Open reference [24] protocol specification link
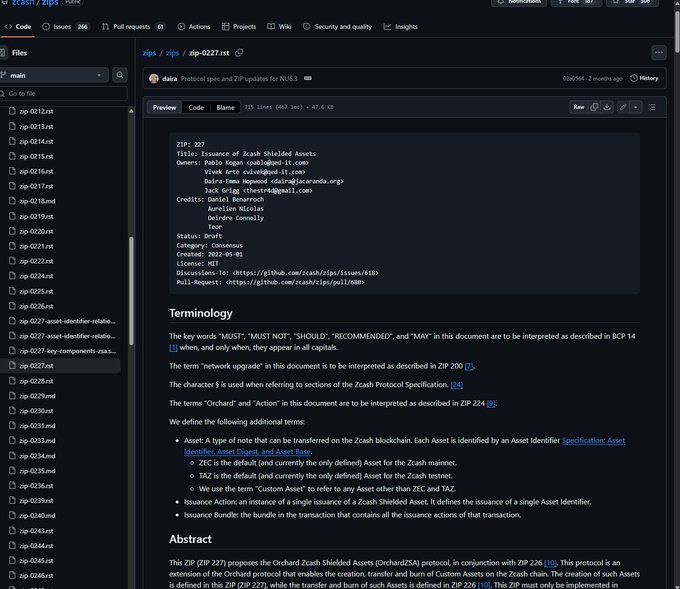 pyautogui.click(x=457, y=385)
